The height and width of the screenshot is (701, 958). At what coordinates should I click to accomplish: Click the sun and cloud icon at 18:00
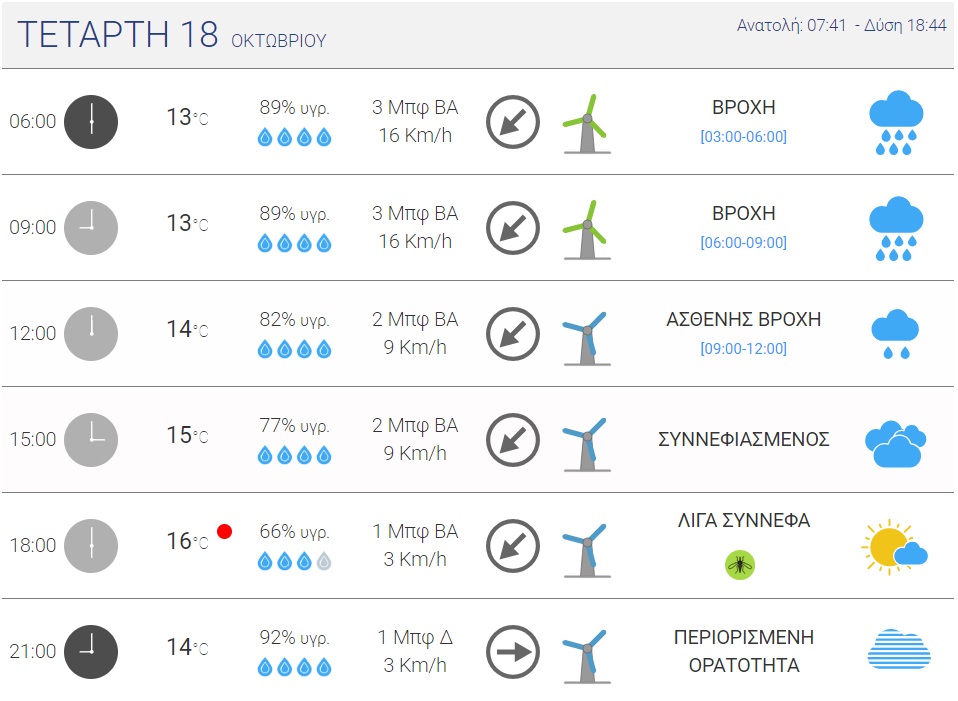[x=894, y=547]
